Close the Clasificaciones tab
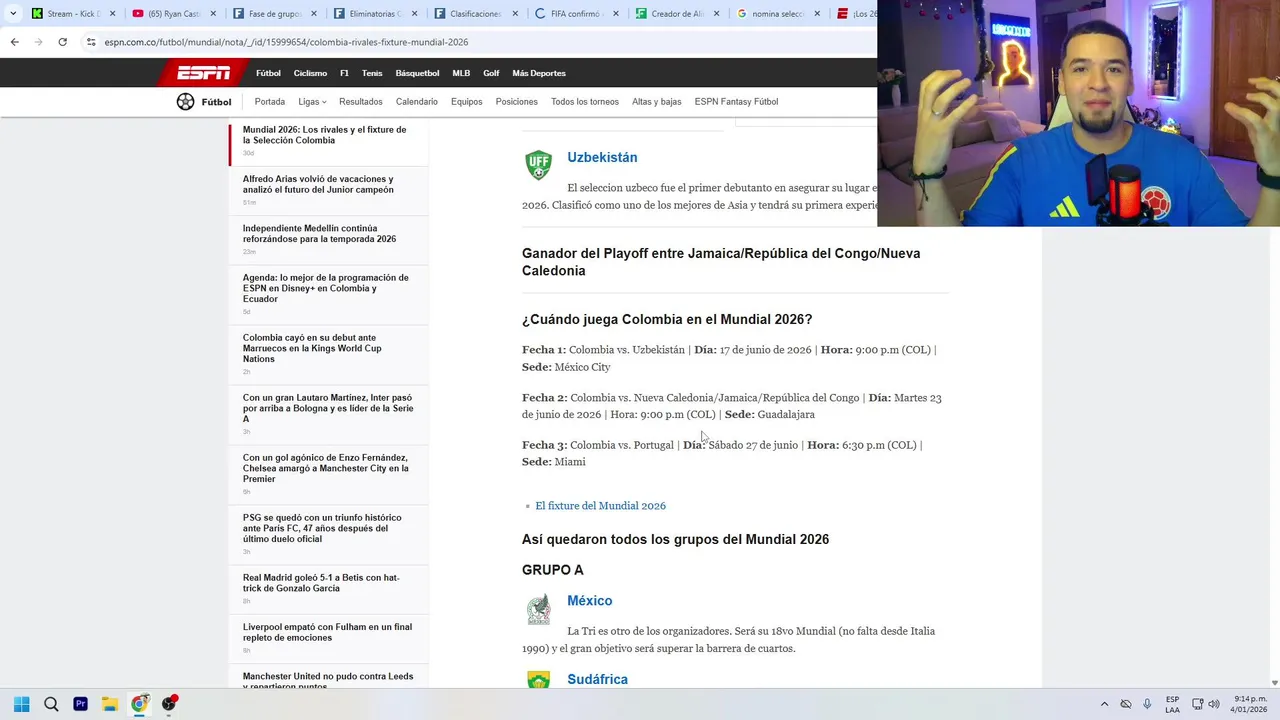Viewport: 1280px width, 720px height. pos(515,14)
